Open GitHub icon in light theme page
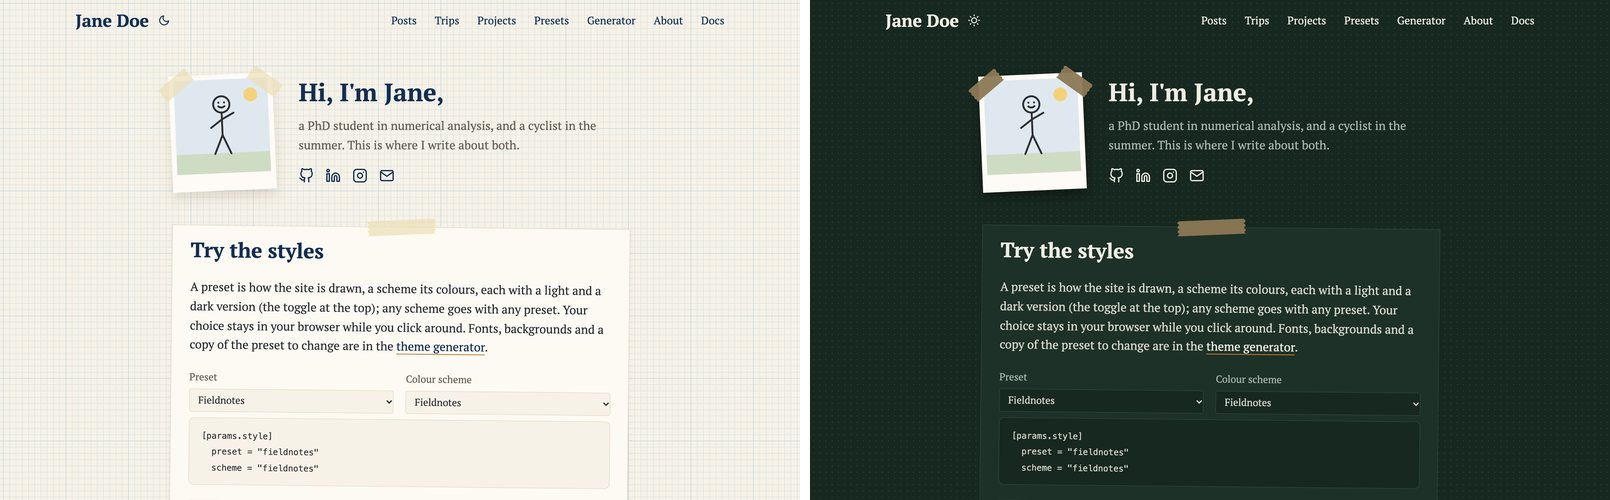 (306, 175)
